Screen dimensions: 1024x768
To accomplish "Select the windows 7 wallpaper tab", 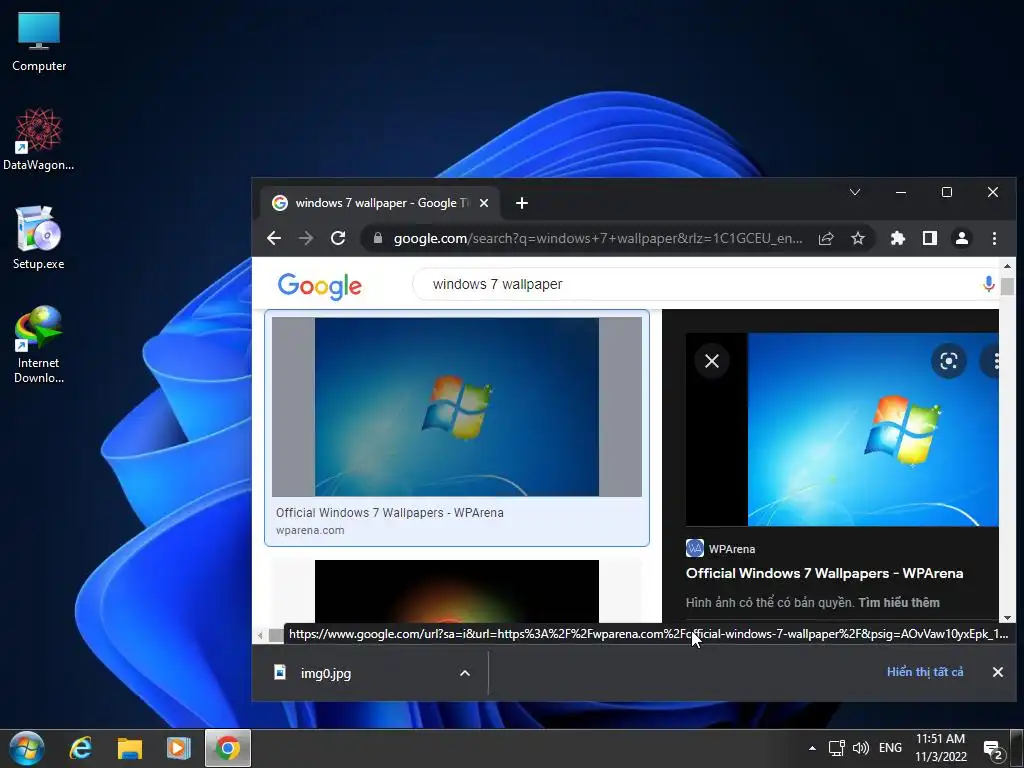I will (x=380, y=203).
